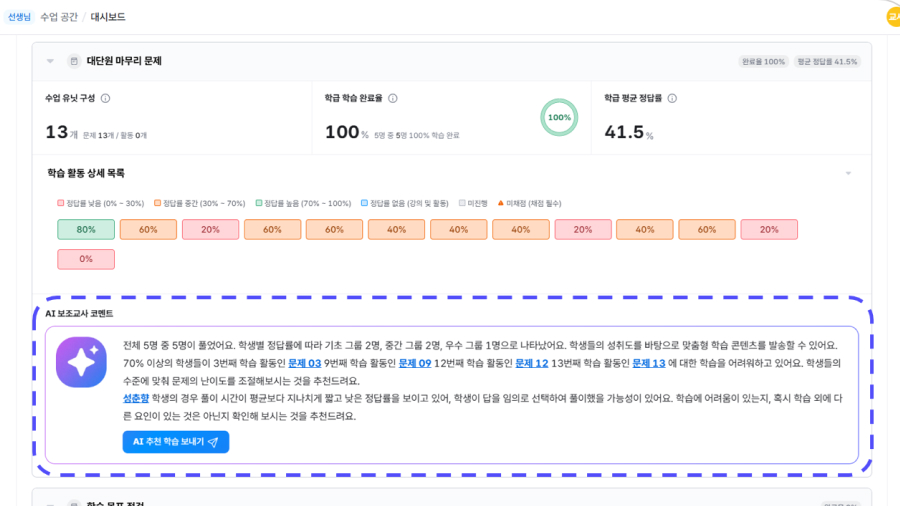Open the 문제 09 link
The width and height of the screenshot is (900, 506).
[415, 363]
